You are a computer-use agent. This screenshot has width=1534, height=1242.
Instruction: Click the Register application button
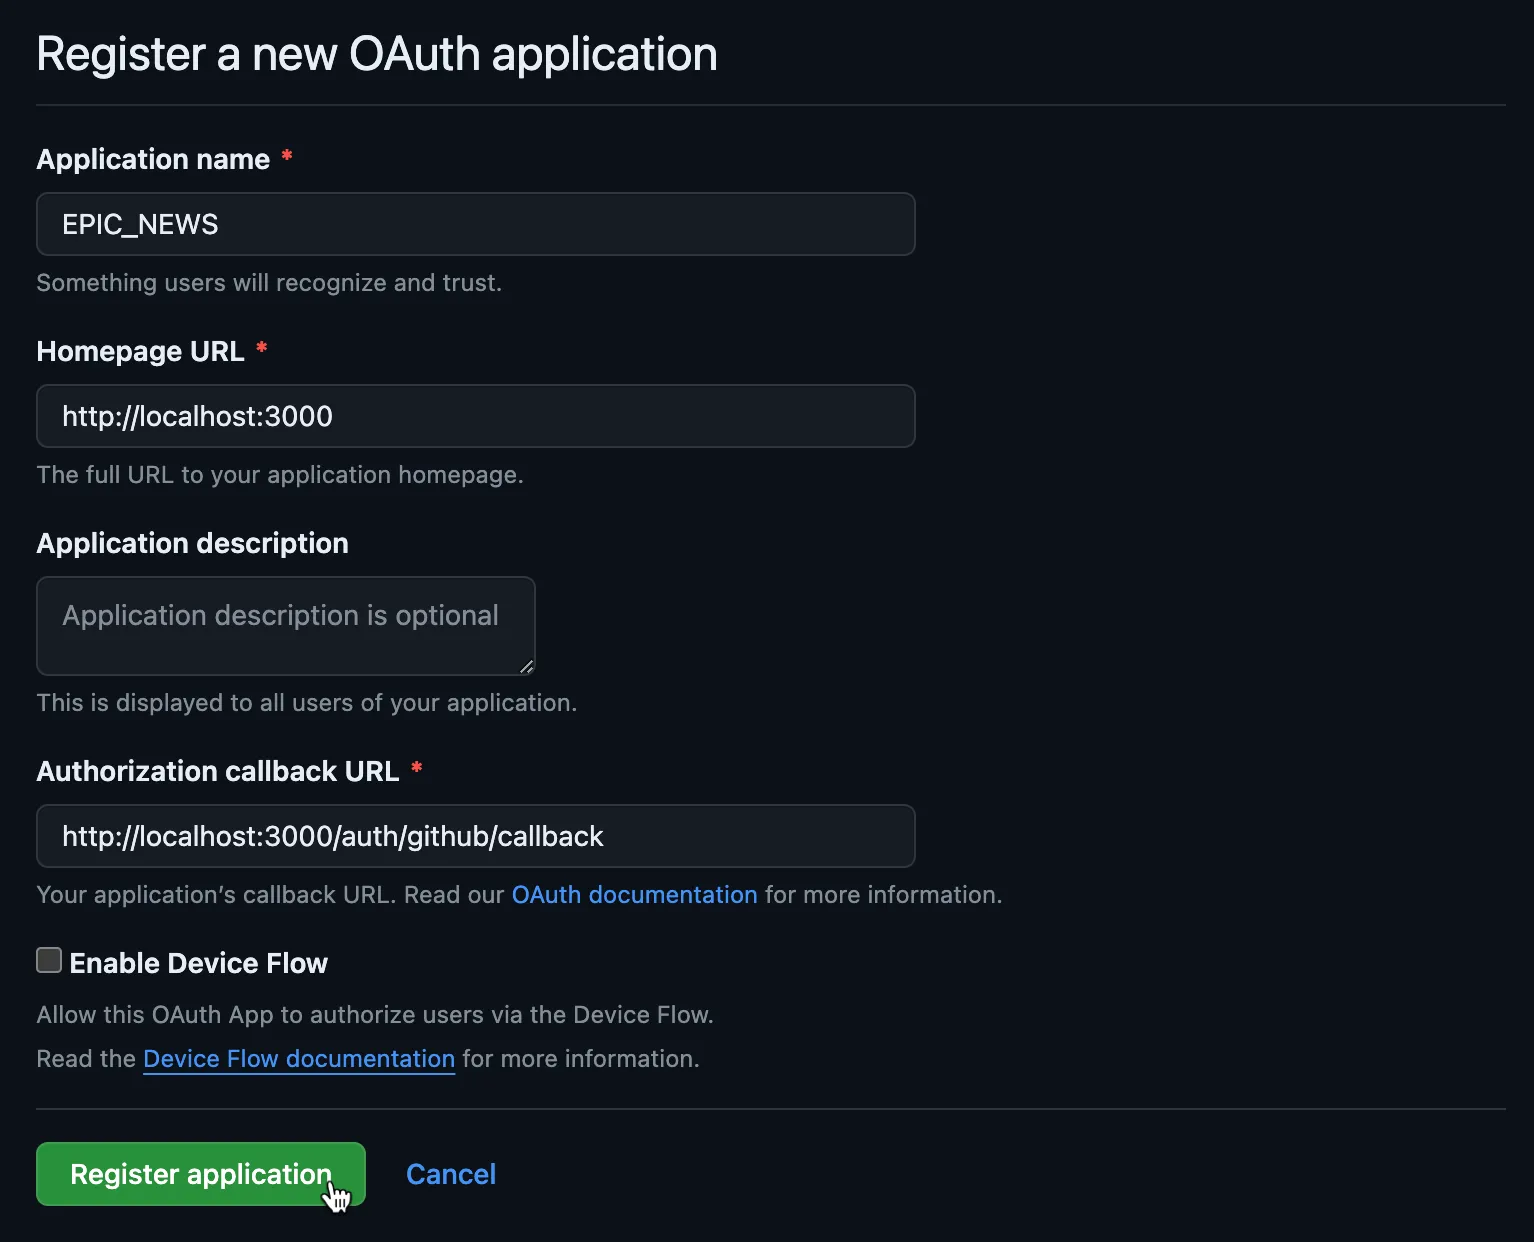(x=201, y=1174)
